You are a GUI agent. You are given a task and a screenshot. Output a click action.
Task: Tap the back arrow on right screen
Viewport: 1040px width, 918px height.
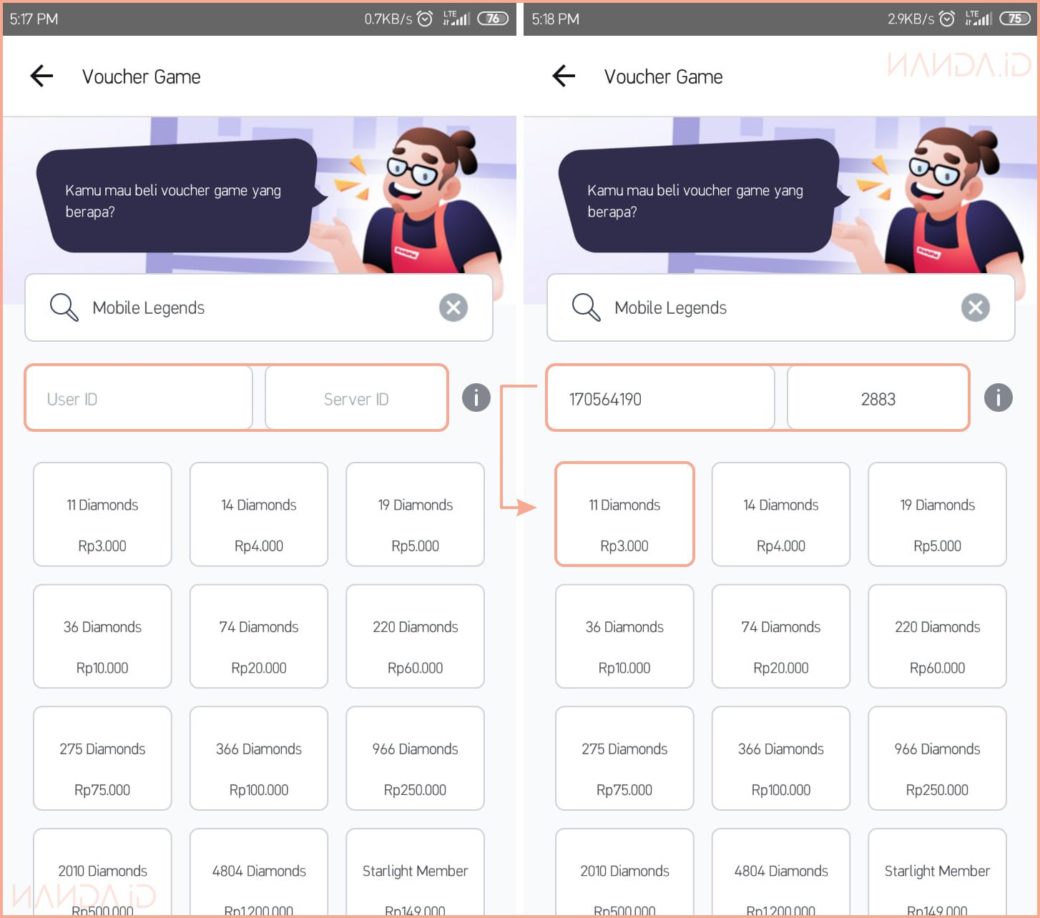pyautogui.click(x=563, y=76)
